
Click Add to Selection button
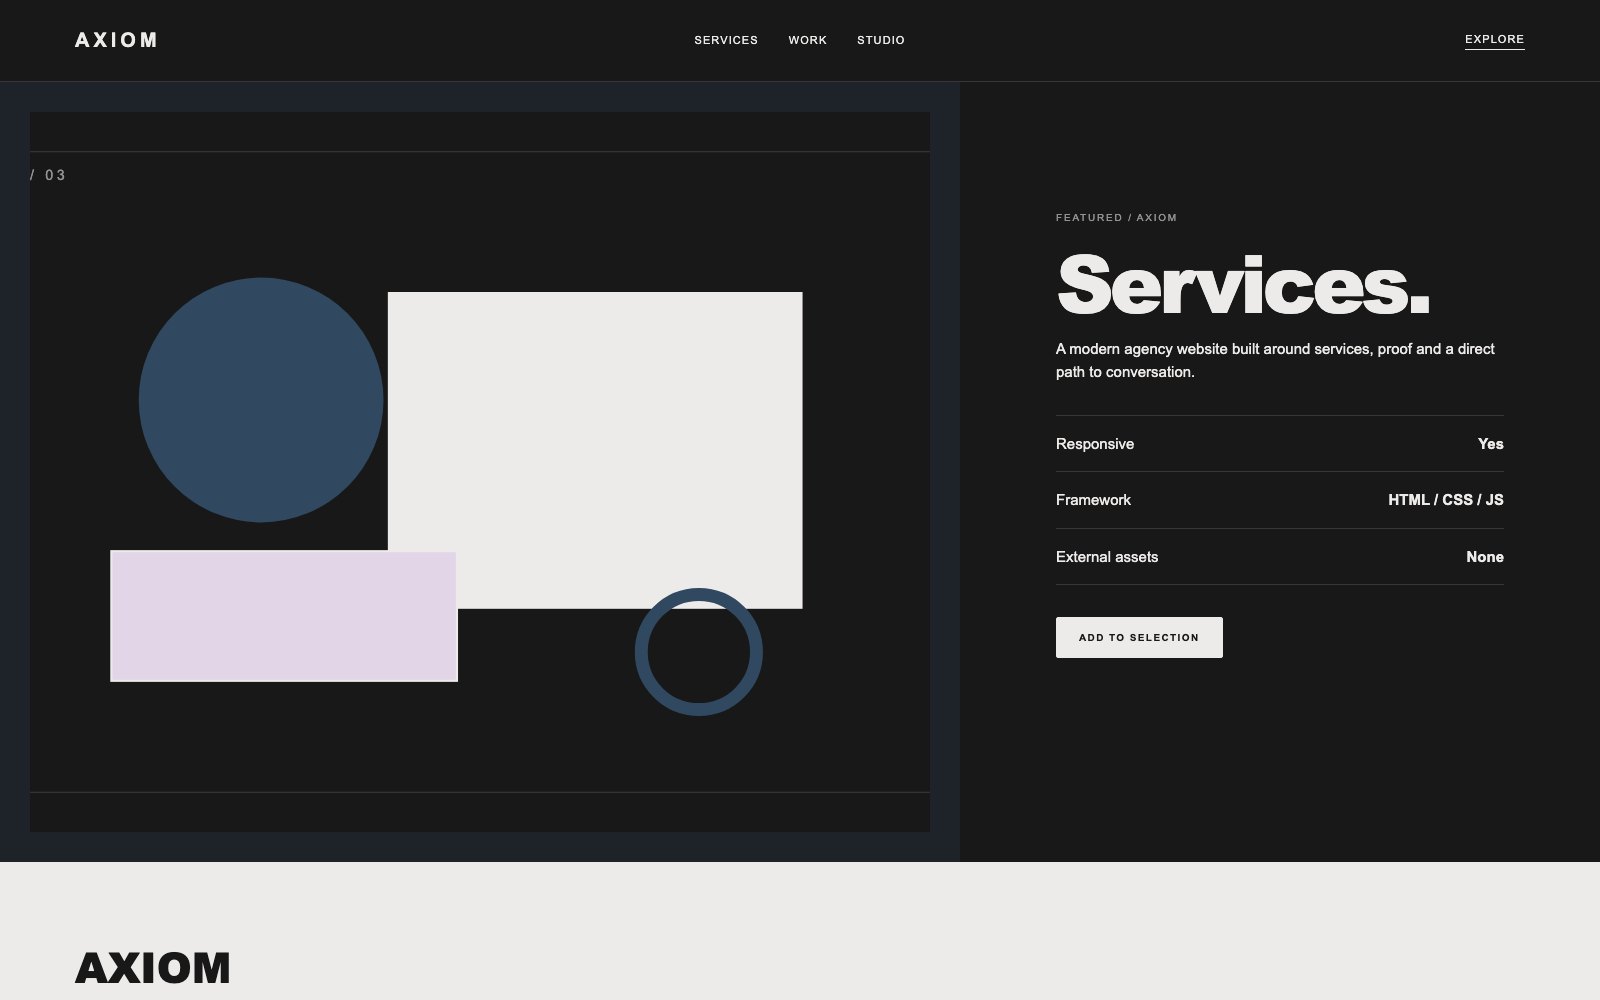1139,637
